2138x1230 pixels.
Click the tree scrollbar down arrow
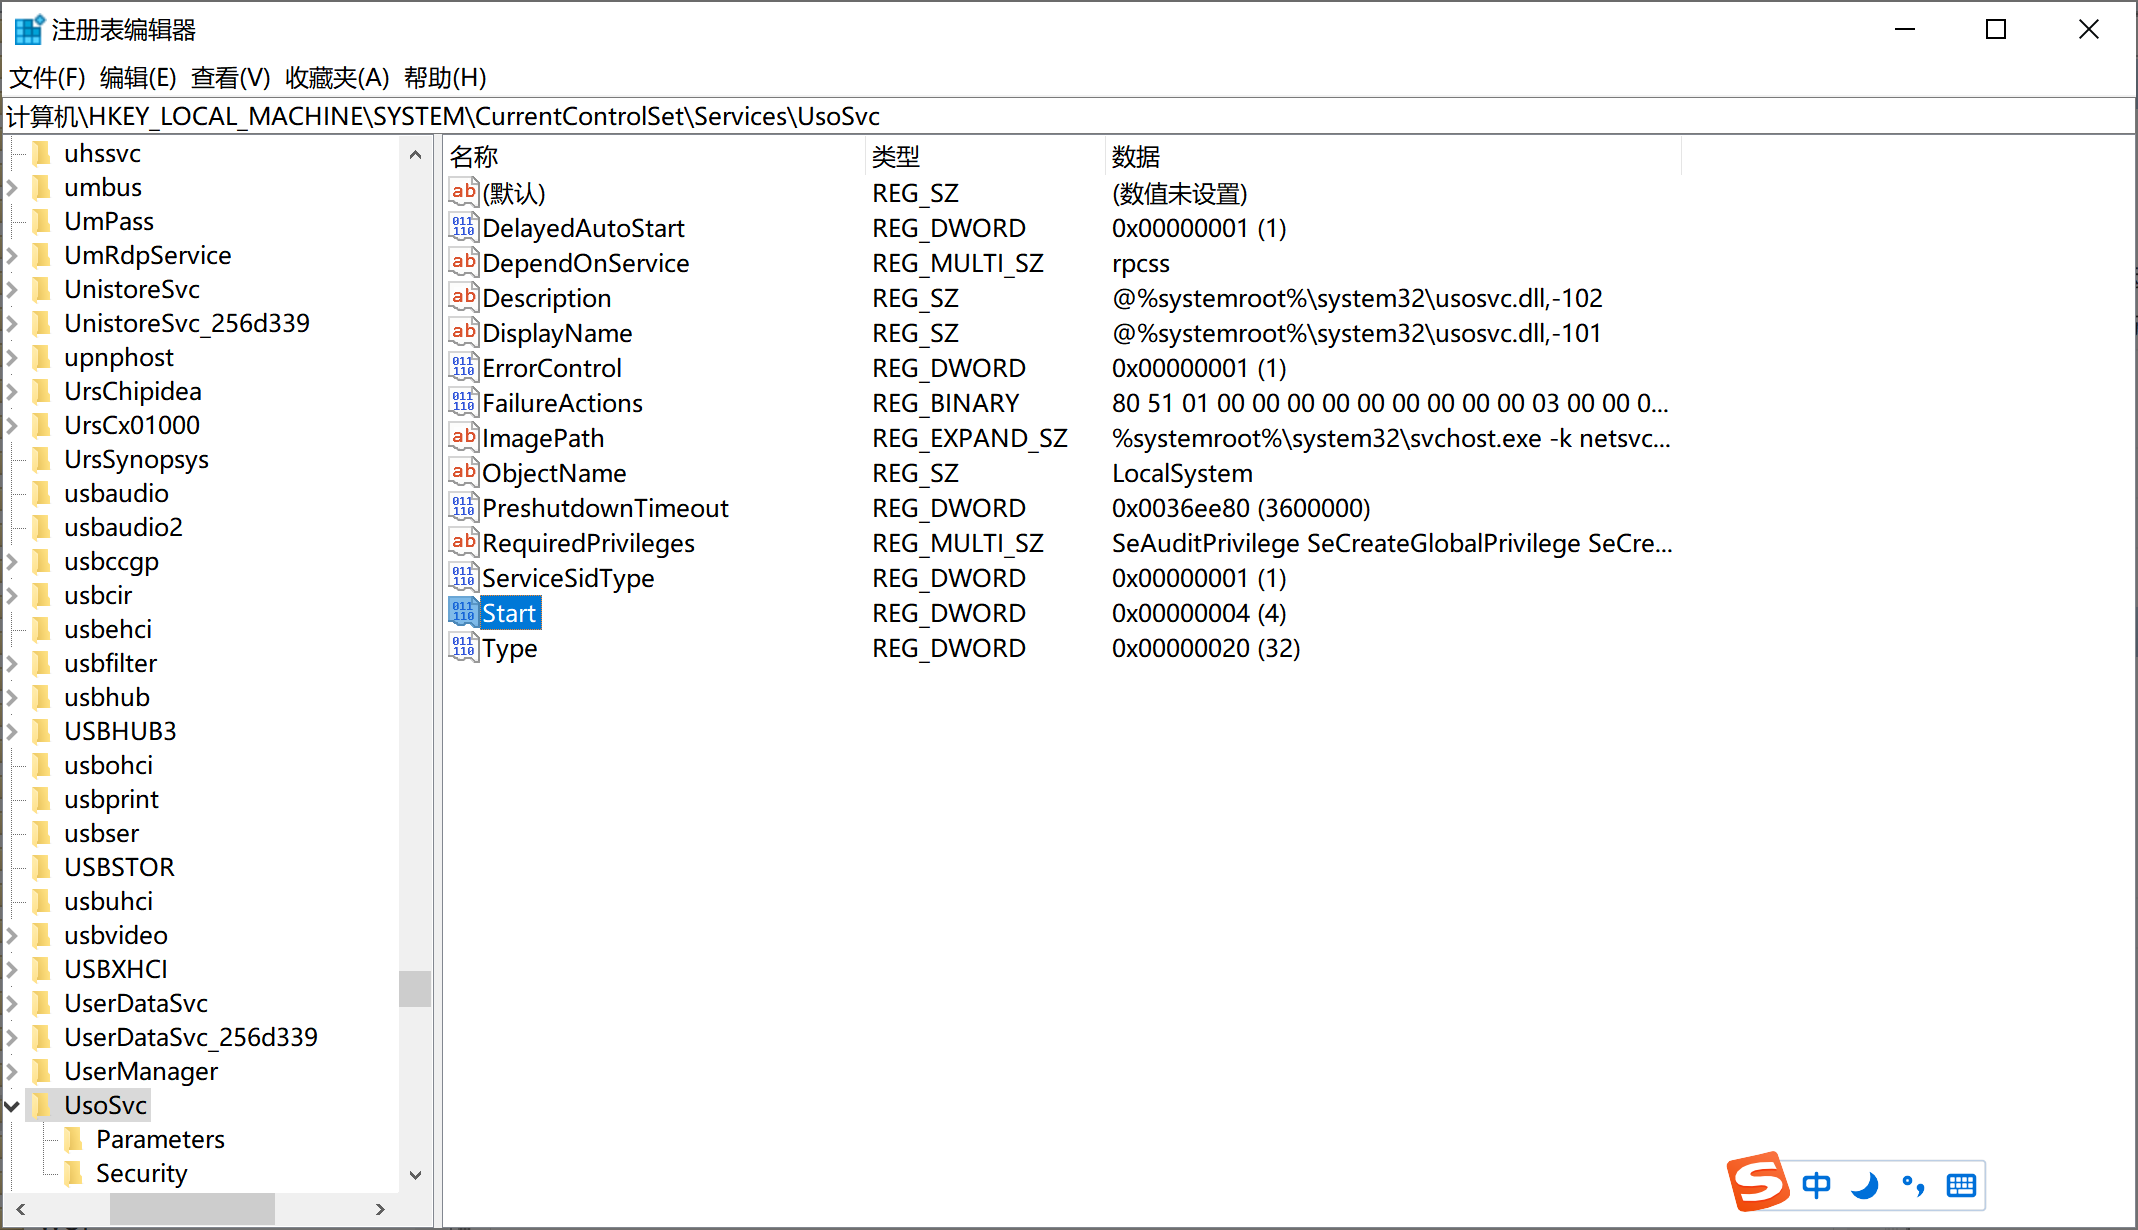(x=416, y=1175)
